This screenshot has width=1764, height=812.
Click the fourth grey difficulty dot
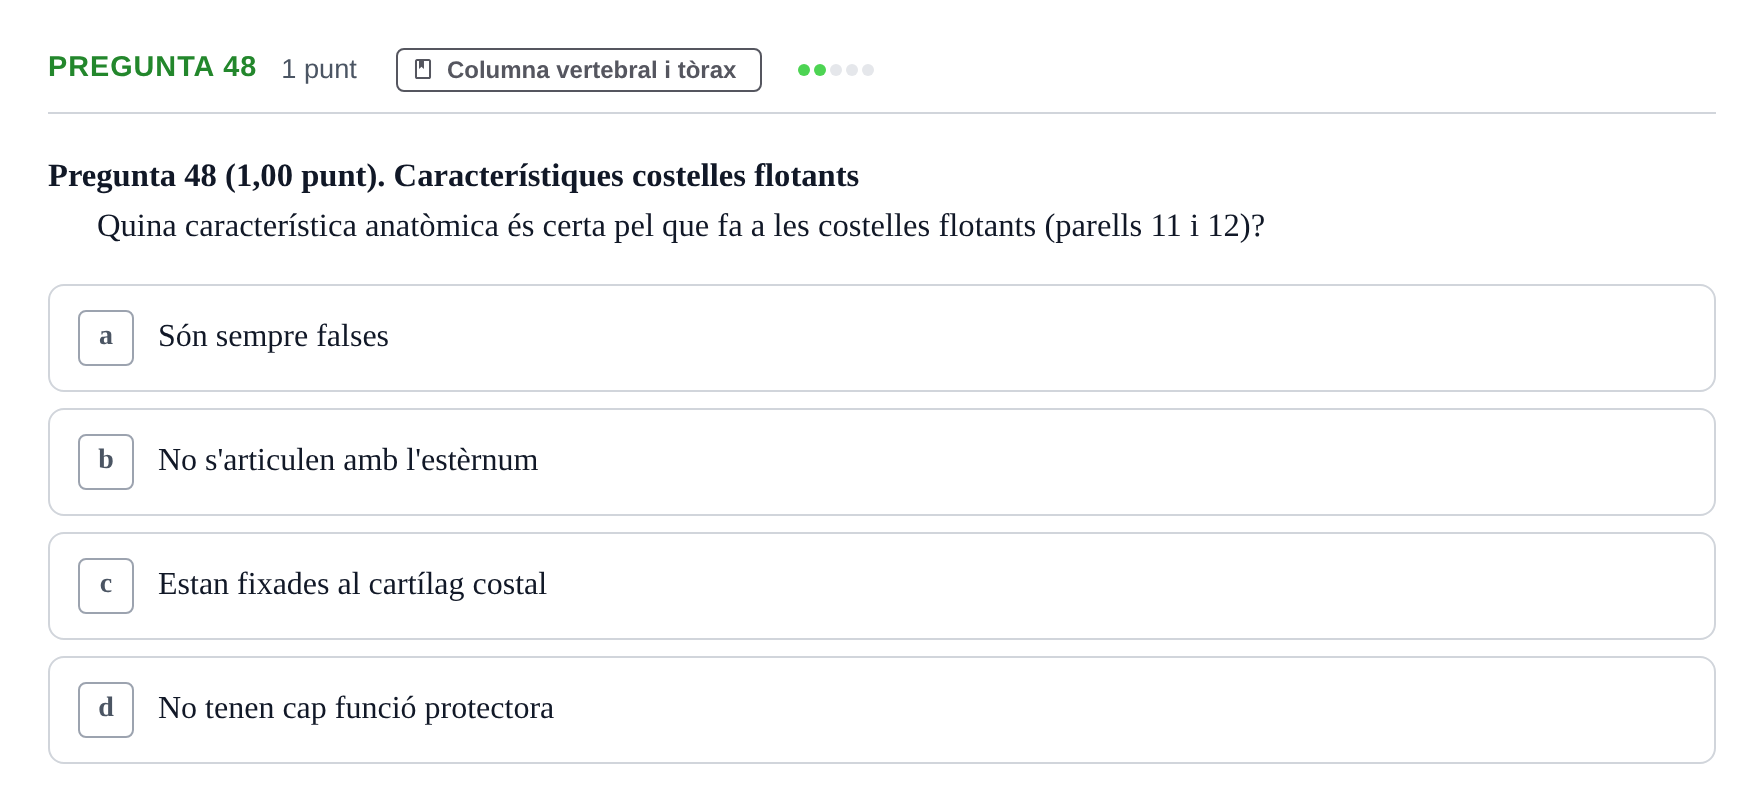(852, 70)
